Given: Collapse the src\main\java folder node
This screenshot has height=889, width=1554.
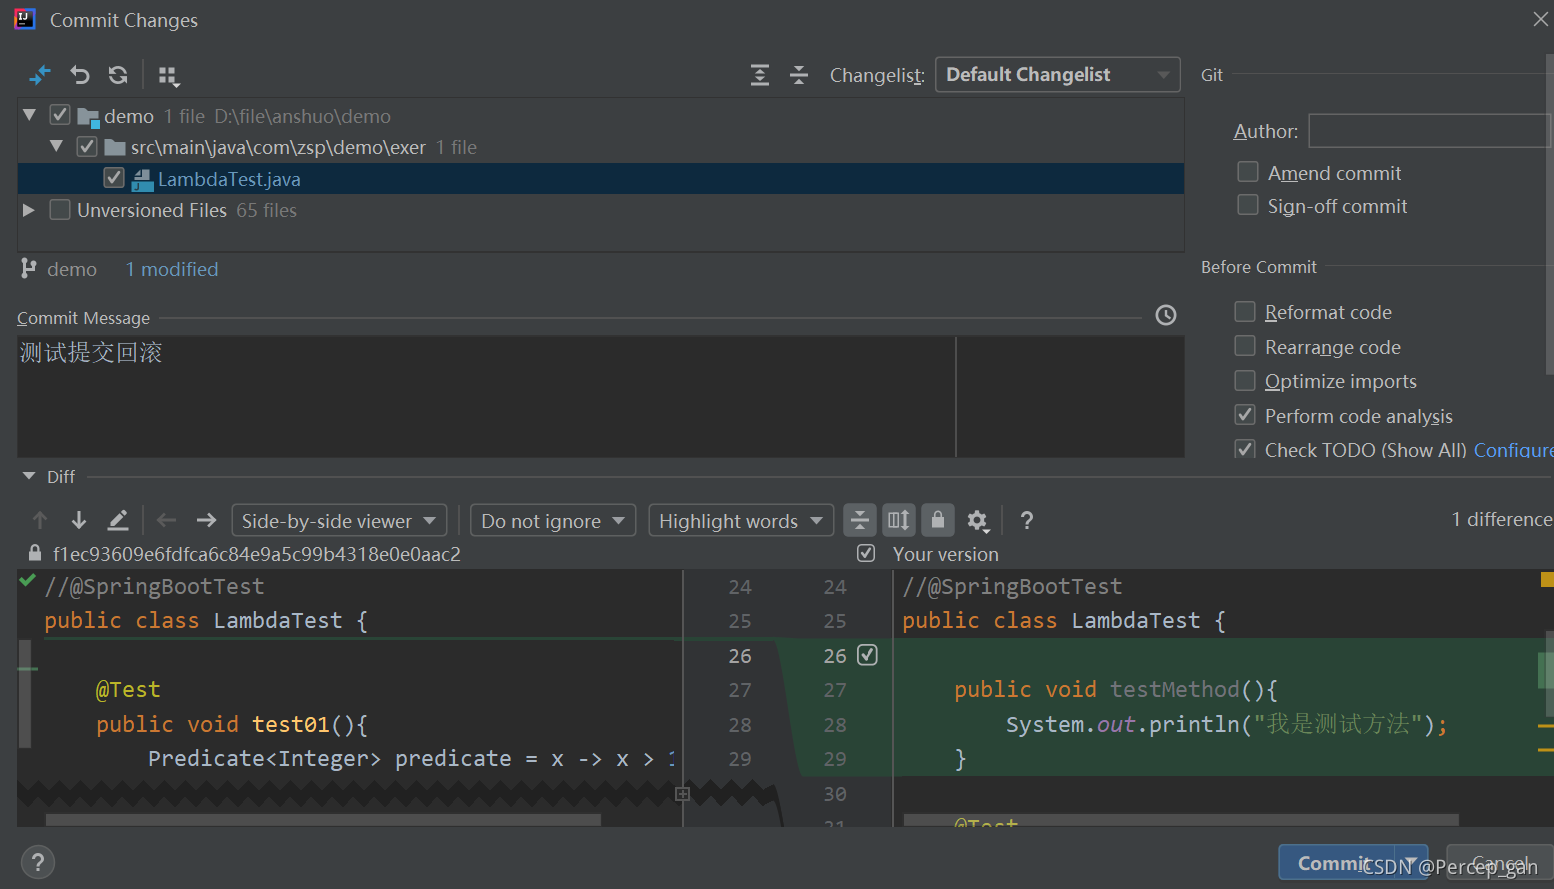Looking at the screenshot, I should tap(57, 147).
